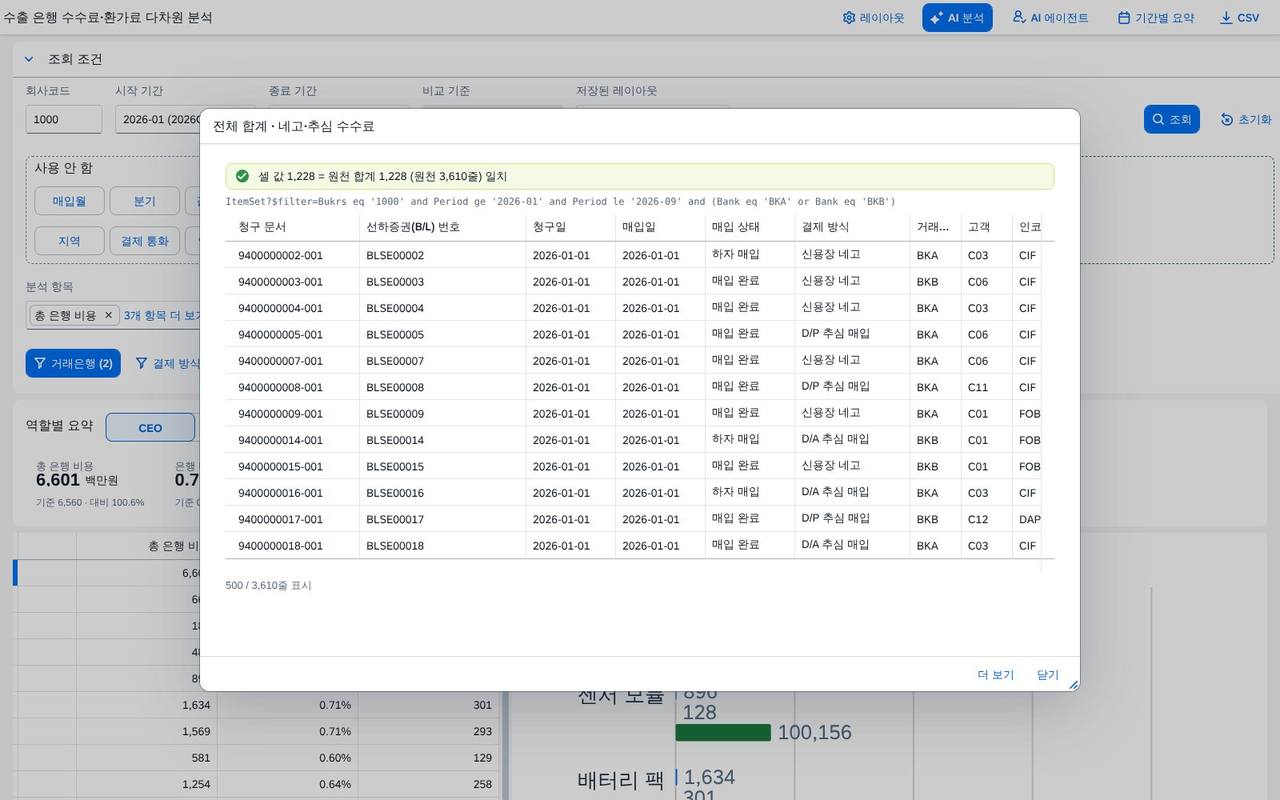Open the AI 에이전트 panel

(1050, 18)
